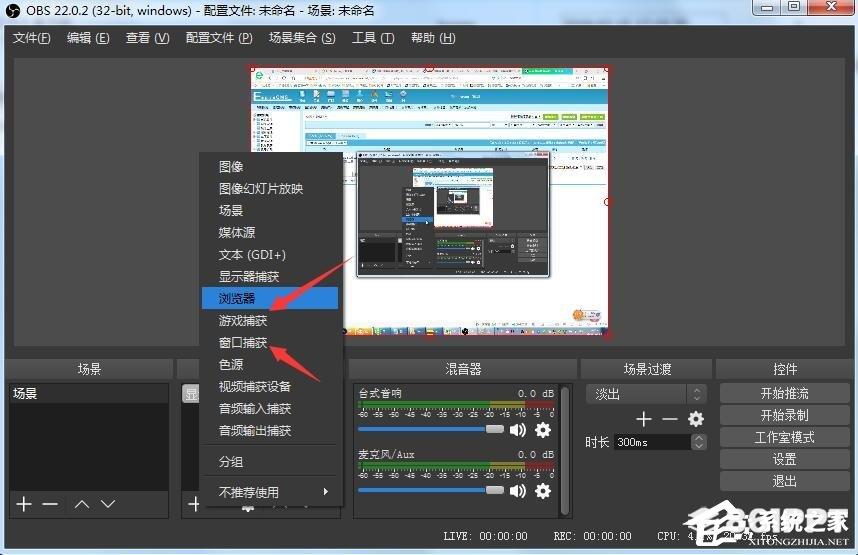Screen dimensions: 858x555
Task: Select 场景 in the add-source menu
Action: tap(231, 211)
